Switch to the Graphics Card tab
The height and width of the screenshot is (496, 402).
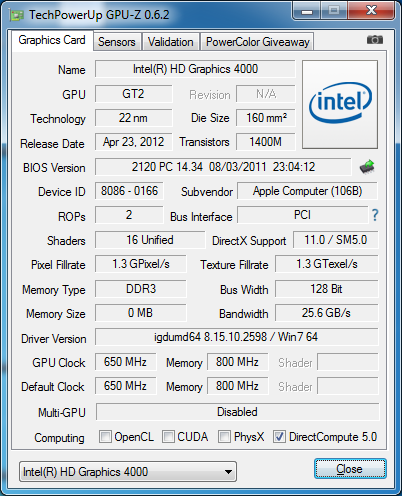(52, 40)
